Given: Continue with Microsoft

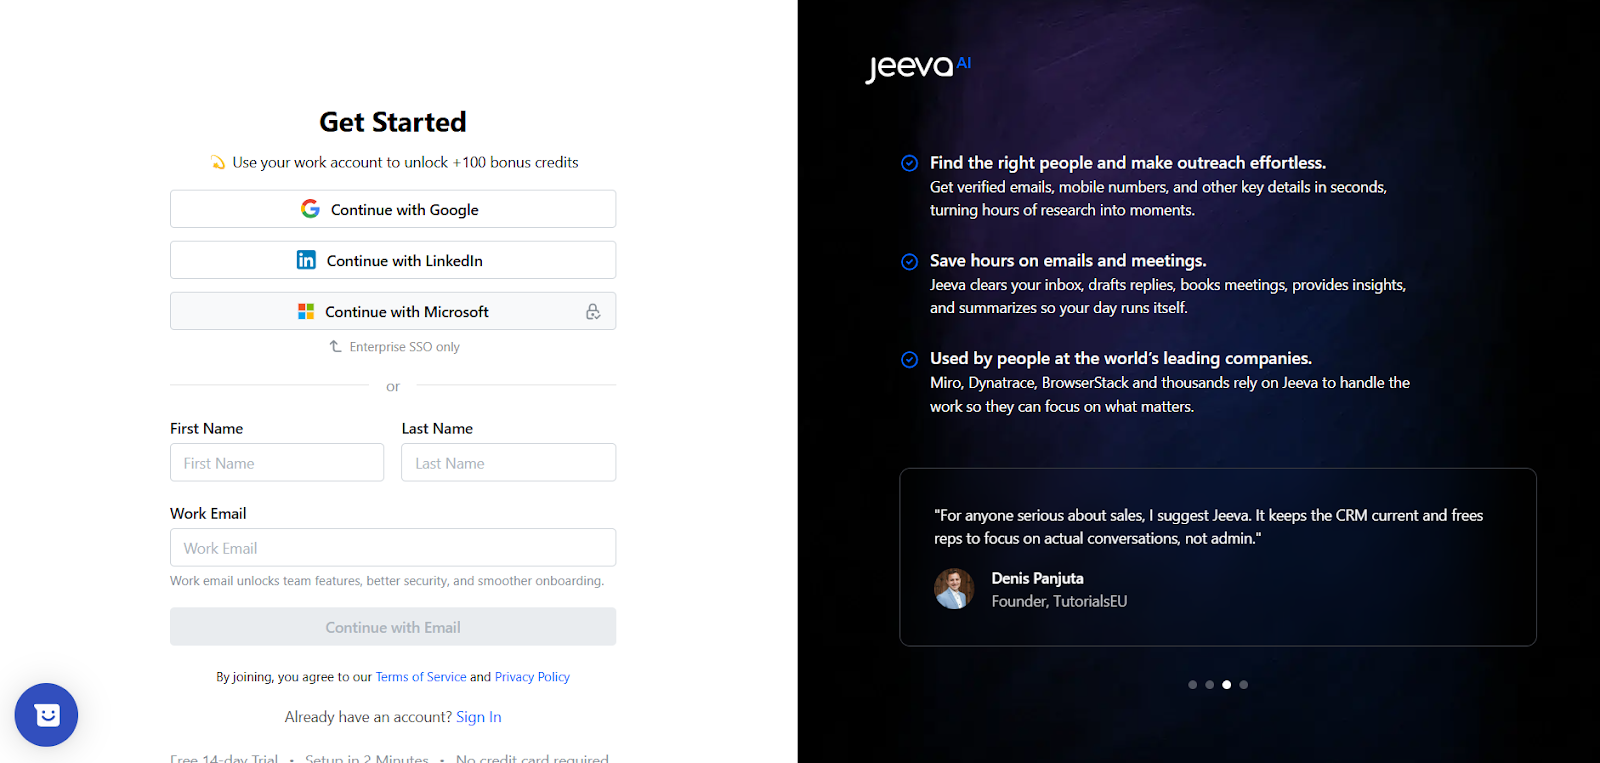Looking at the screenshot, I should 392,311.
